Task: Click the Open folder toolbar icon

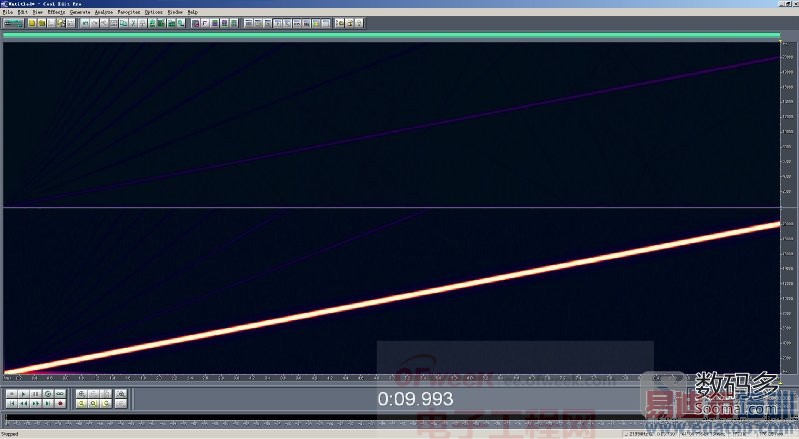Action: 42,23
